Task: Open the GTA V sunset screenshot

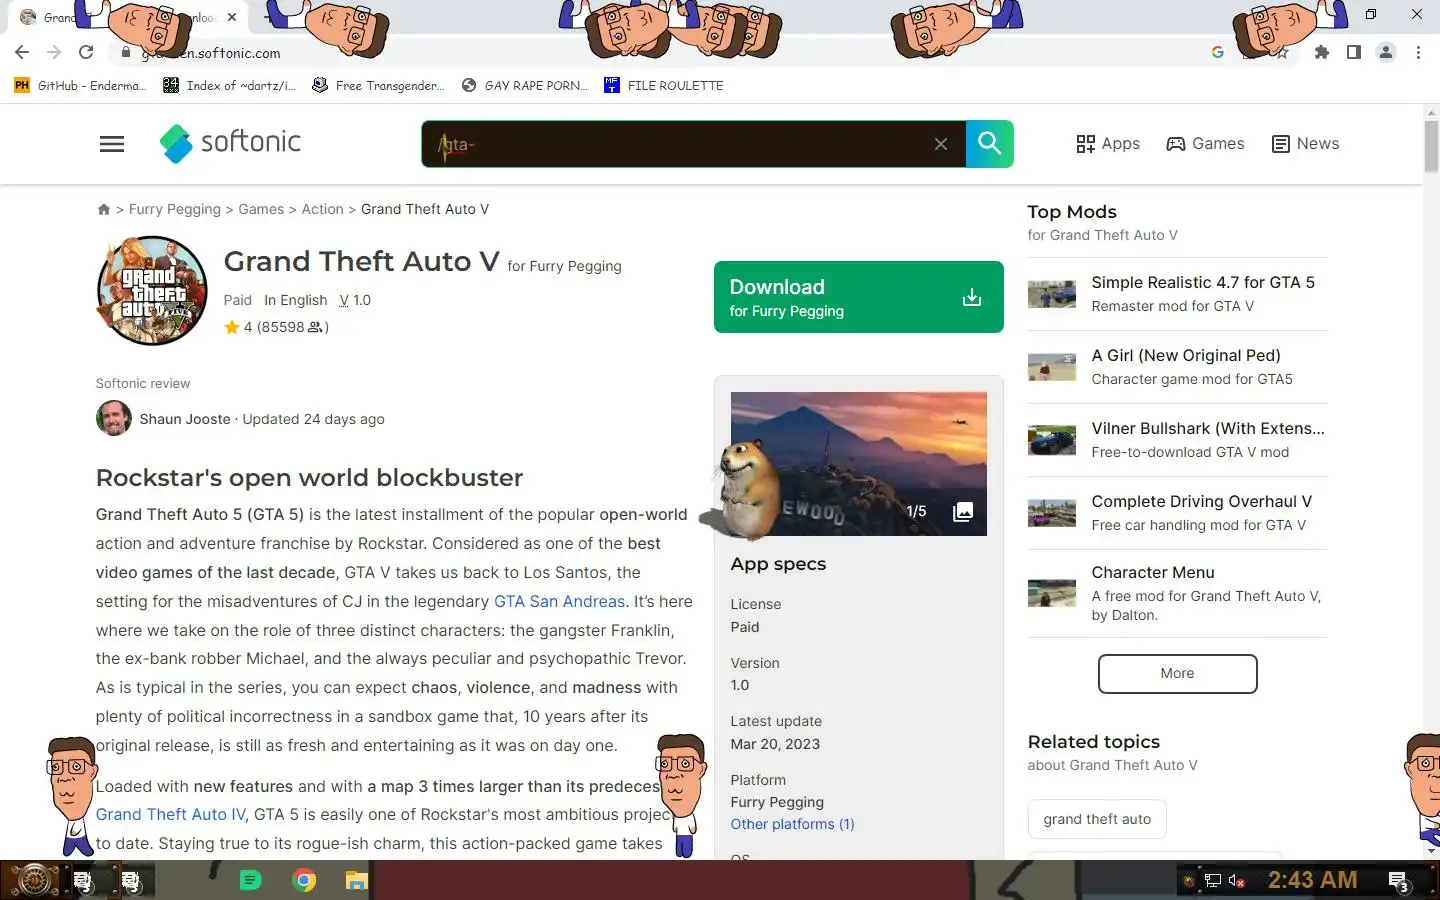Action: click(858, 463)
